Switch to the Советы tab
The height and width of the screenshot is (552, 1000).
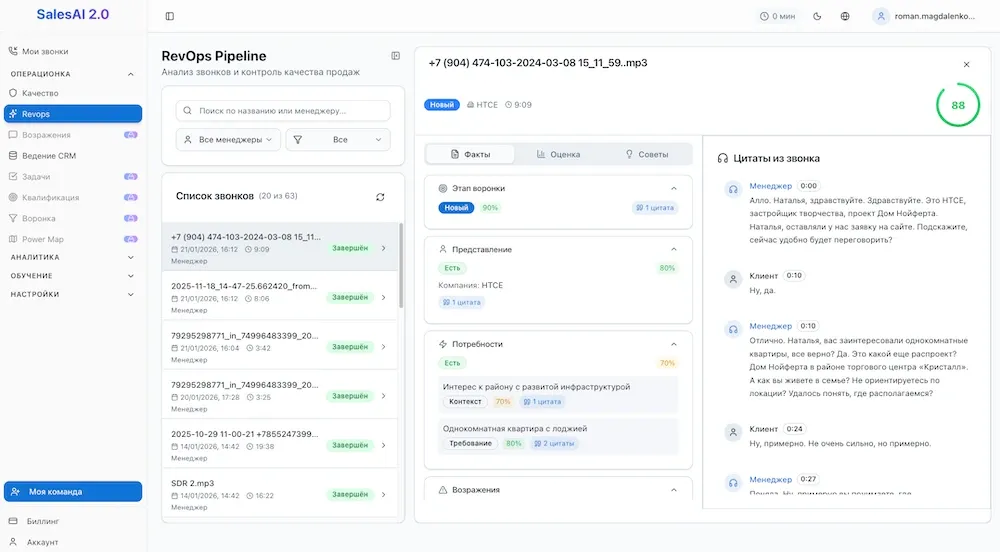646,154
